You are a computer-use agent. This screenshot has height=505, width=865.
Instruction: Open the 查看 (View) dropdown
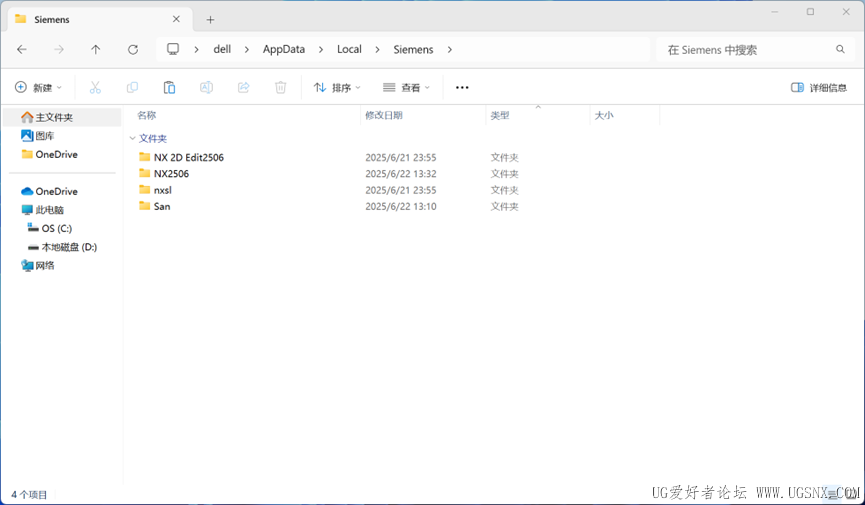406,87
